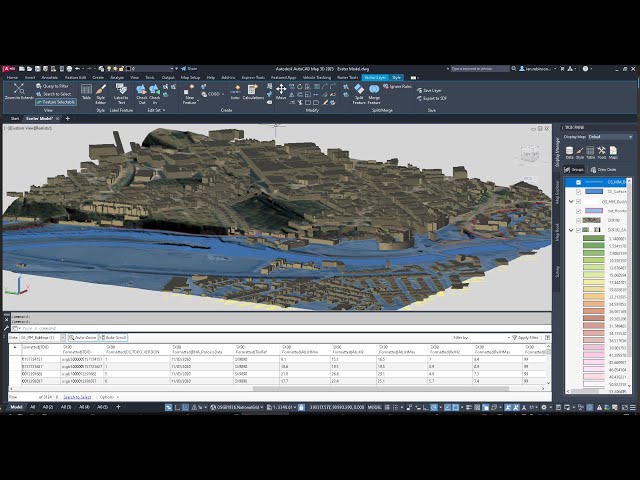The image size is (640, 480).
Task: Click the Check In feature icon
Action: coord(155,94)
